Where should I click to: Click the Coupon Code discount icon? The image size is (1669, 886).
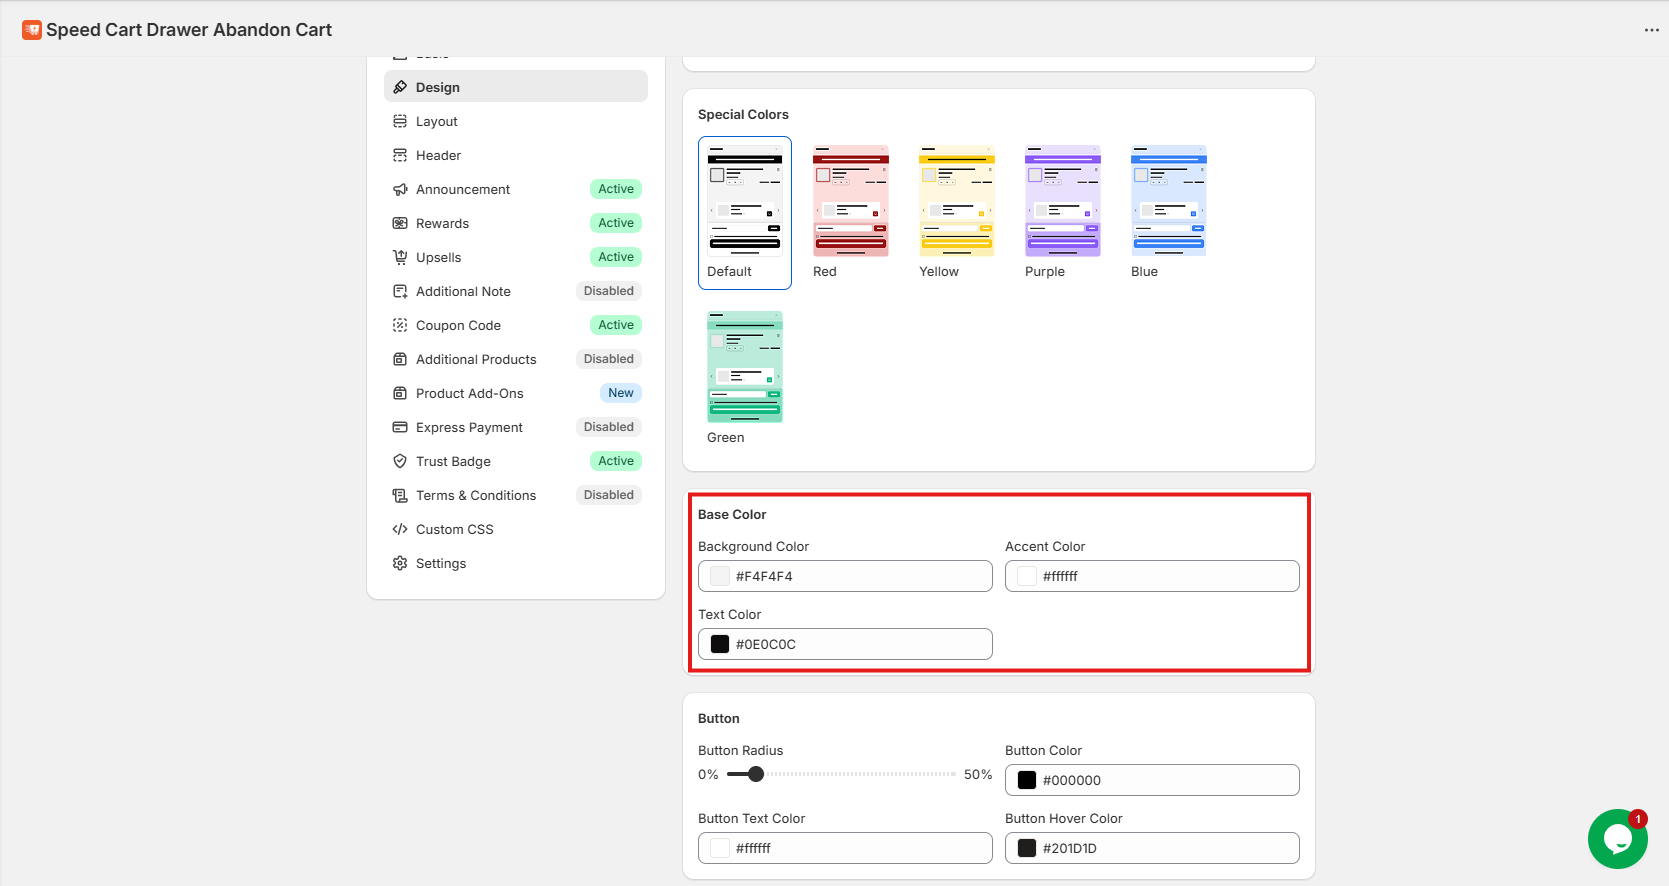tap(400, 325)
